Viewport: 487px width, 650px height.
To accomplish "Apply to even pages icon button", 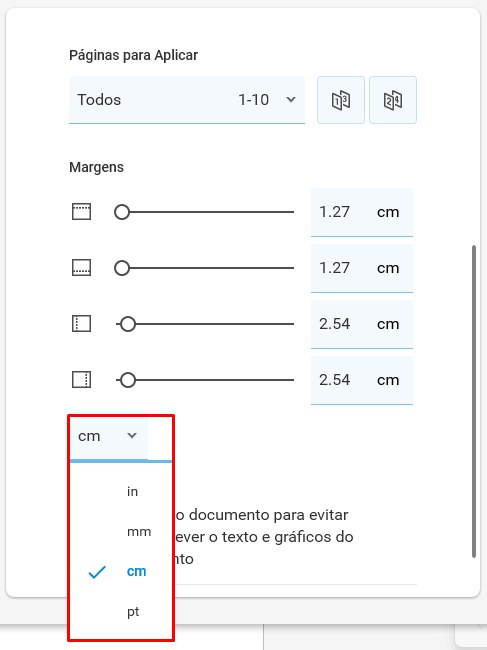I will coord(393,100).
